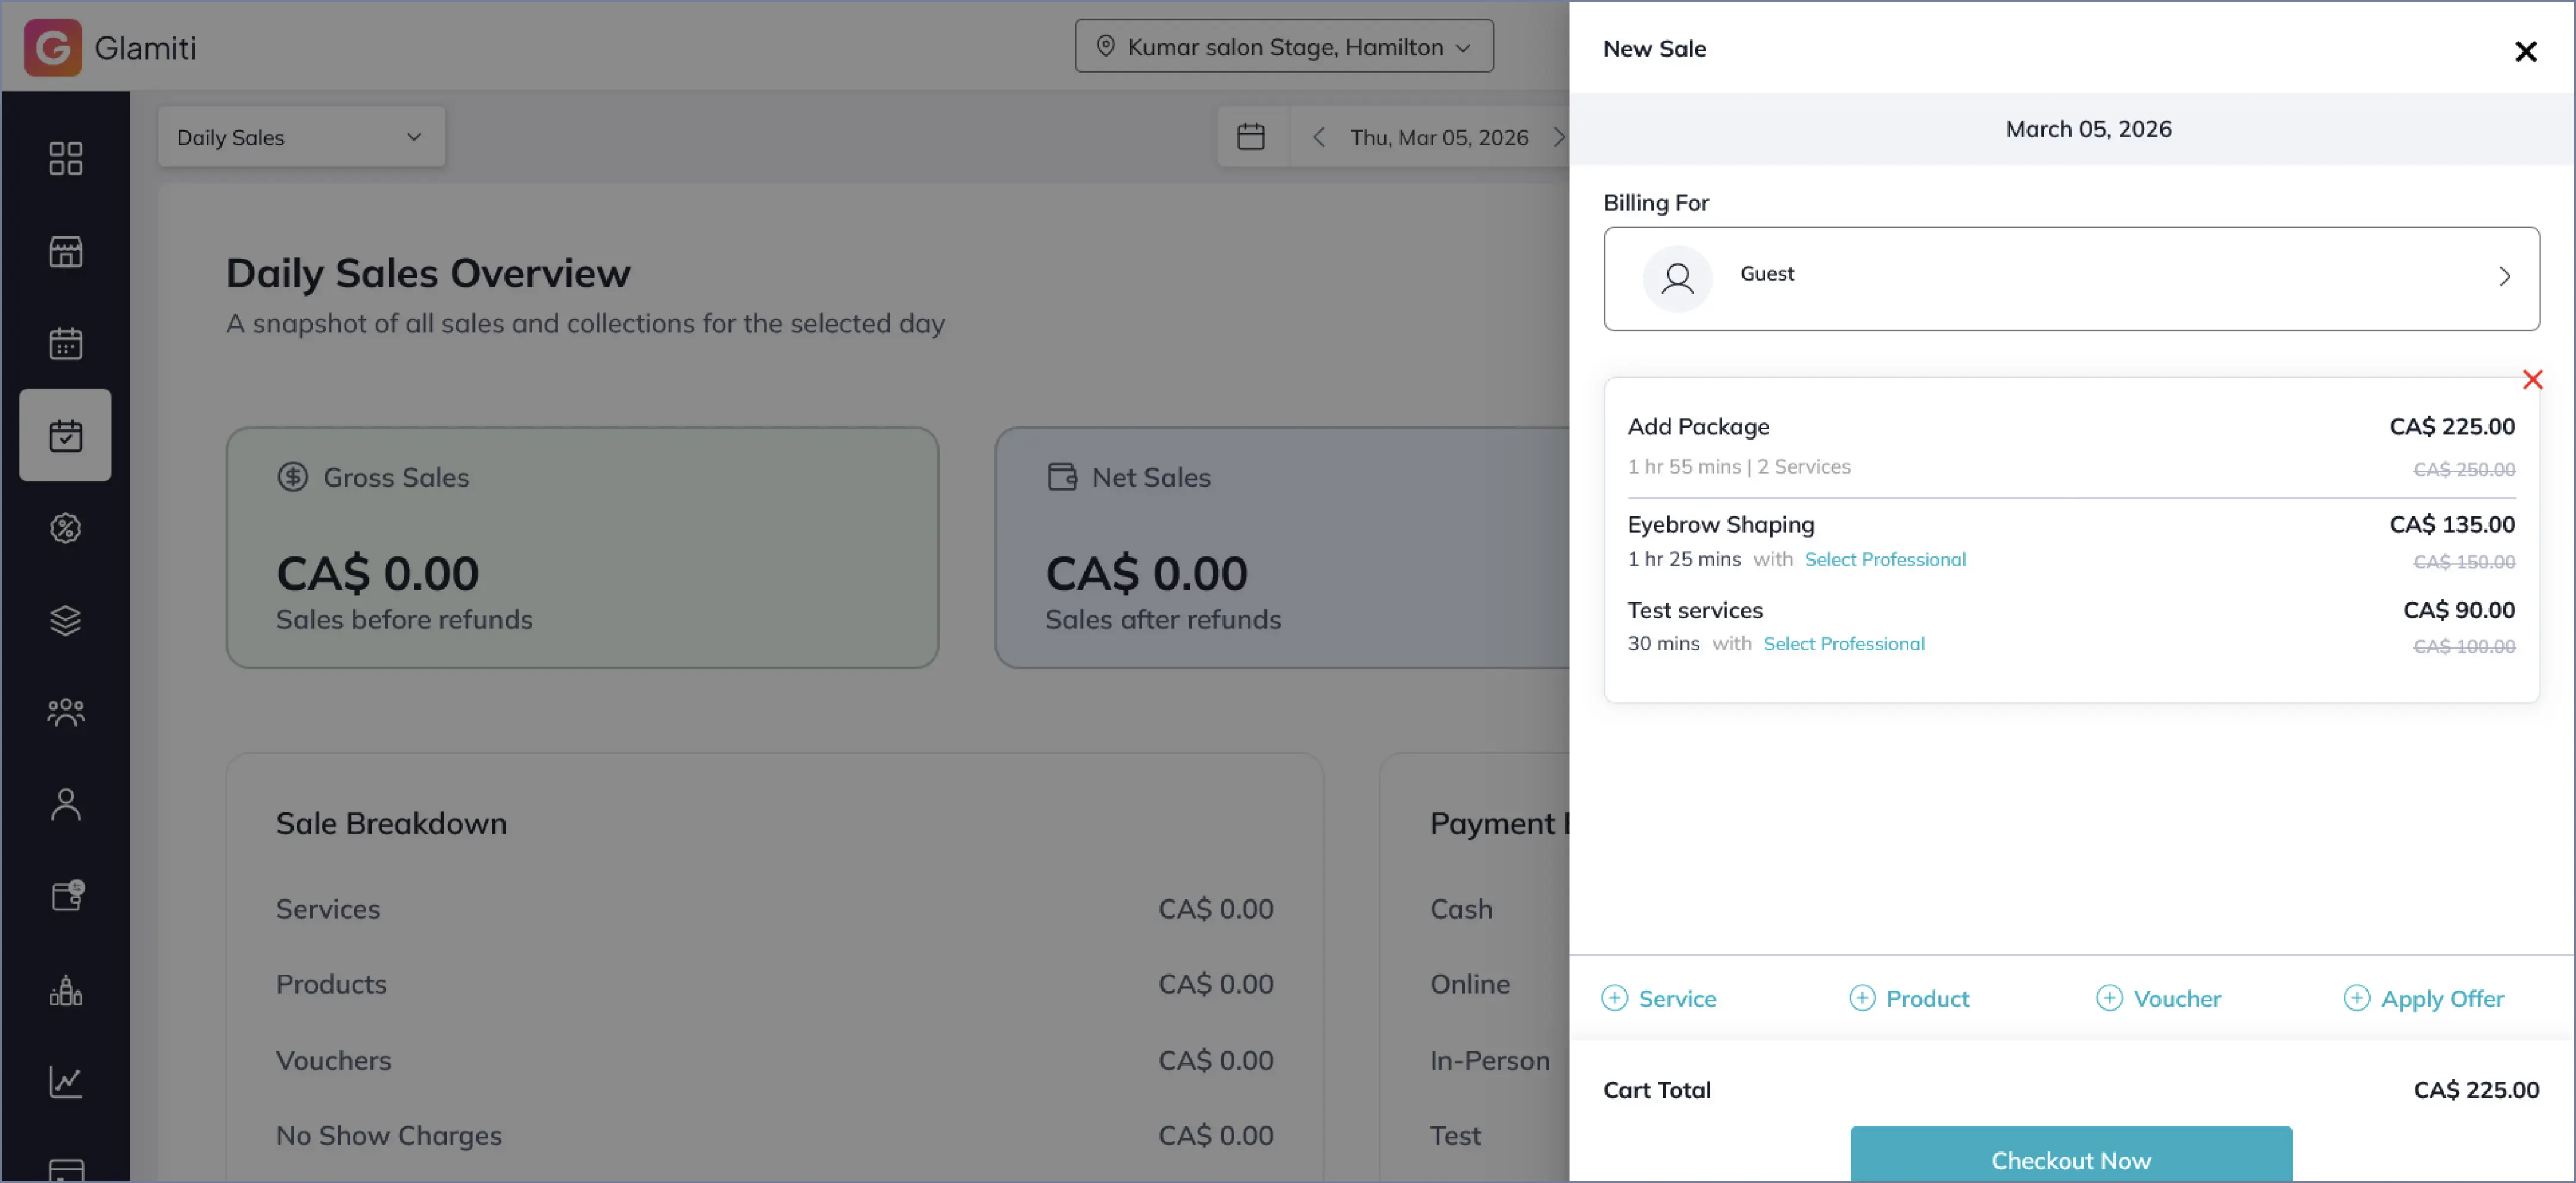Click the Checkout Now button
Viewport: 2576px width, 1183px height.
click(2070, 1158)
